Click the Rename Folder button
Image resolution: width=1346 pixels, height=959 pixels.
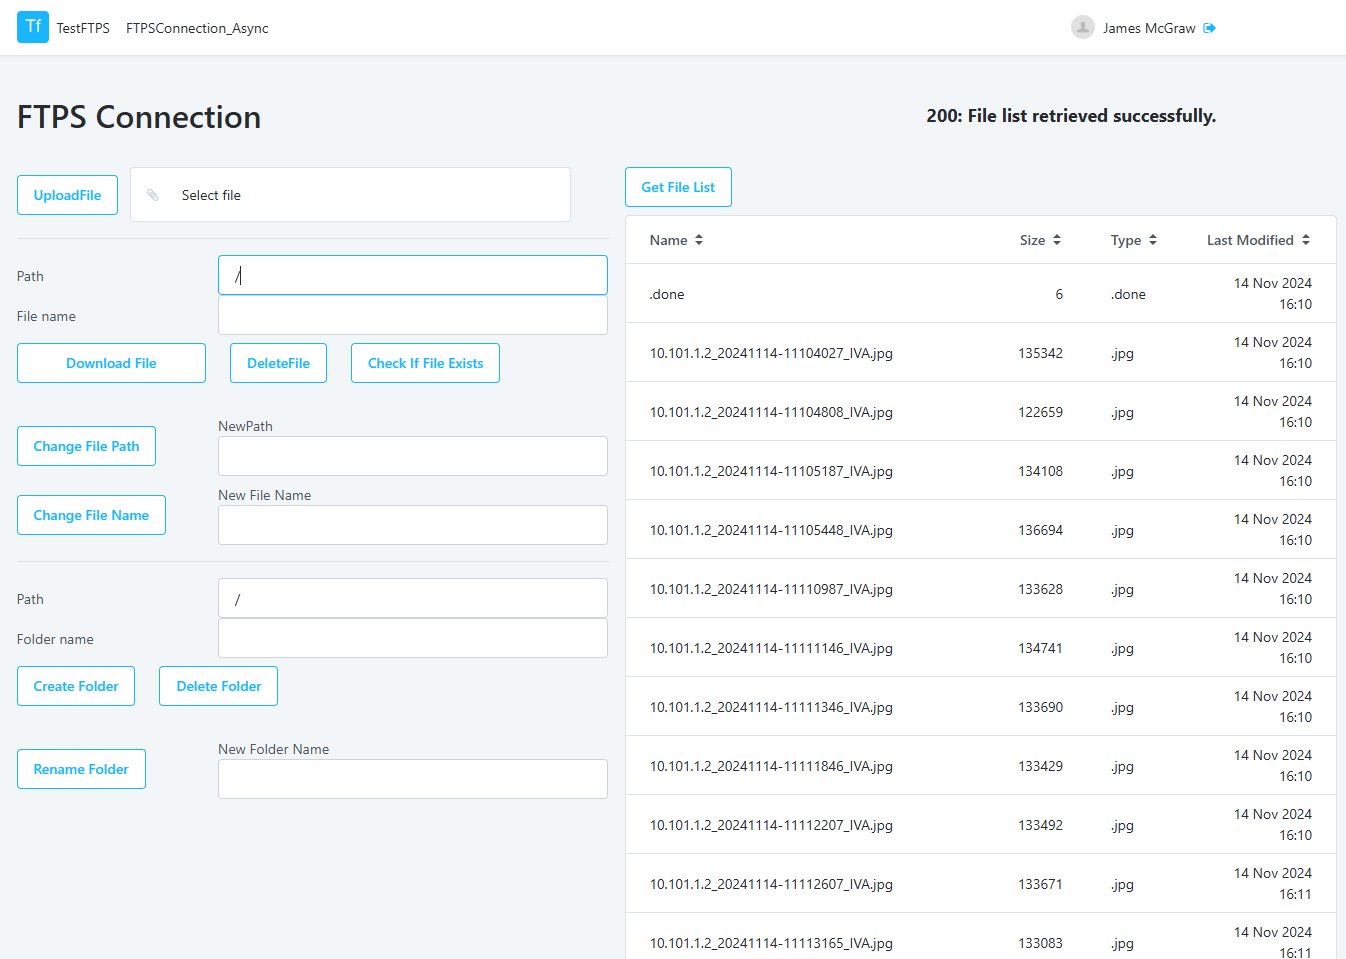(81, 769)
